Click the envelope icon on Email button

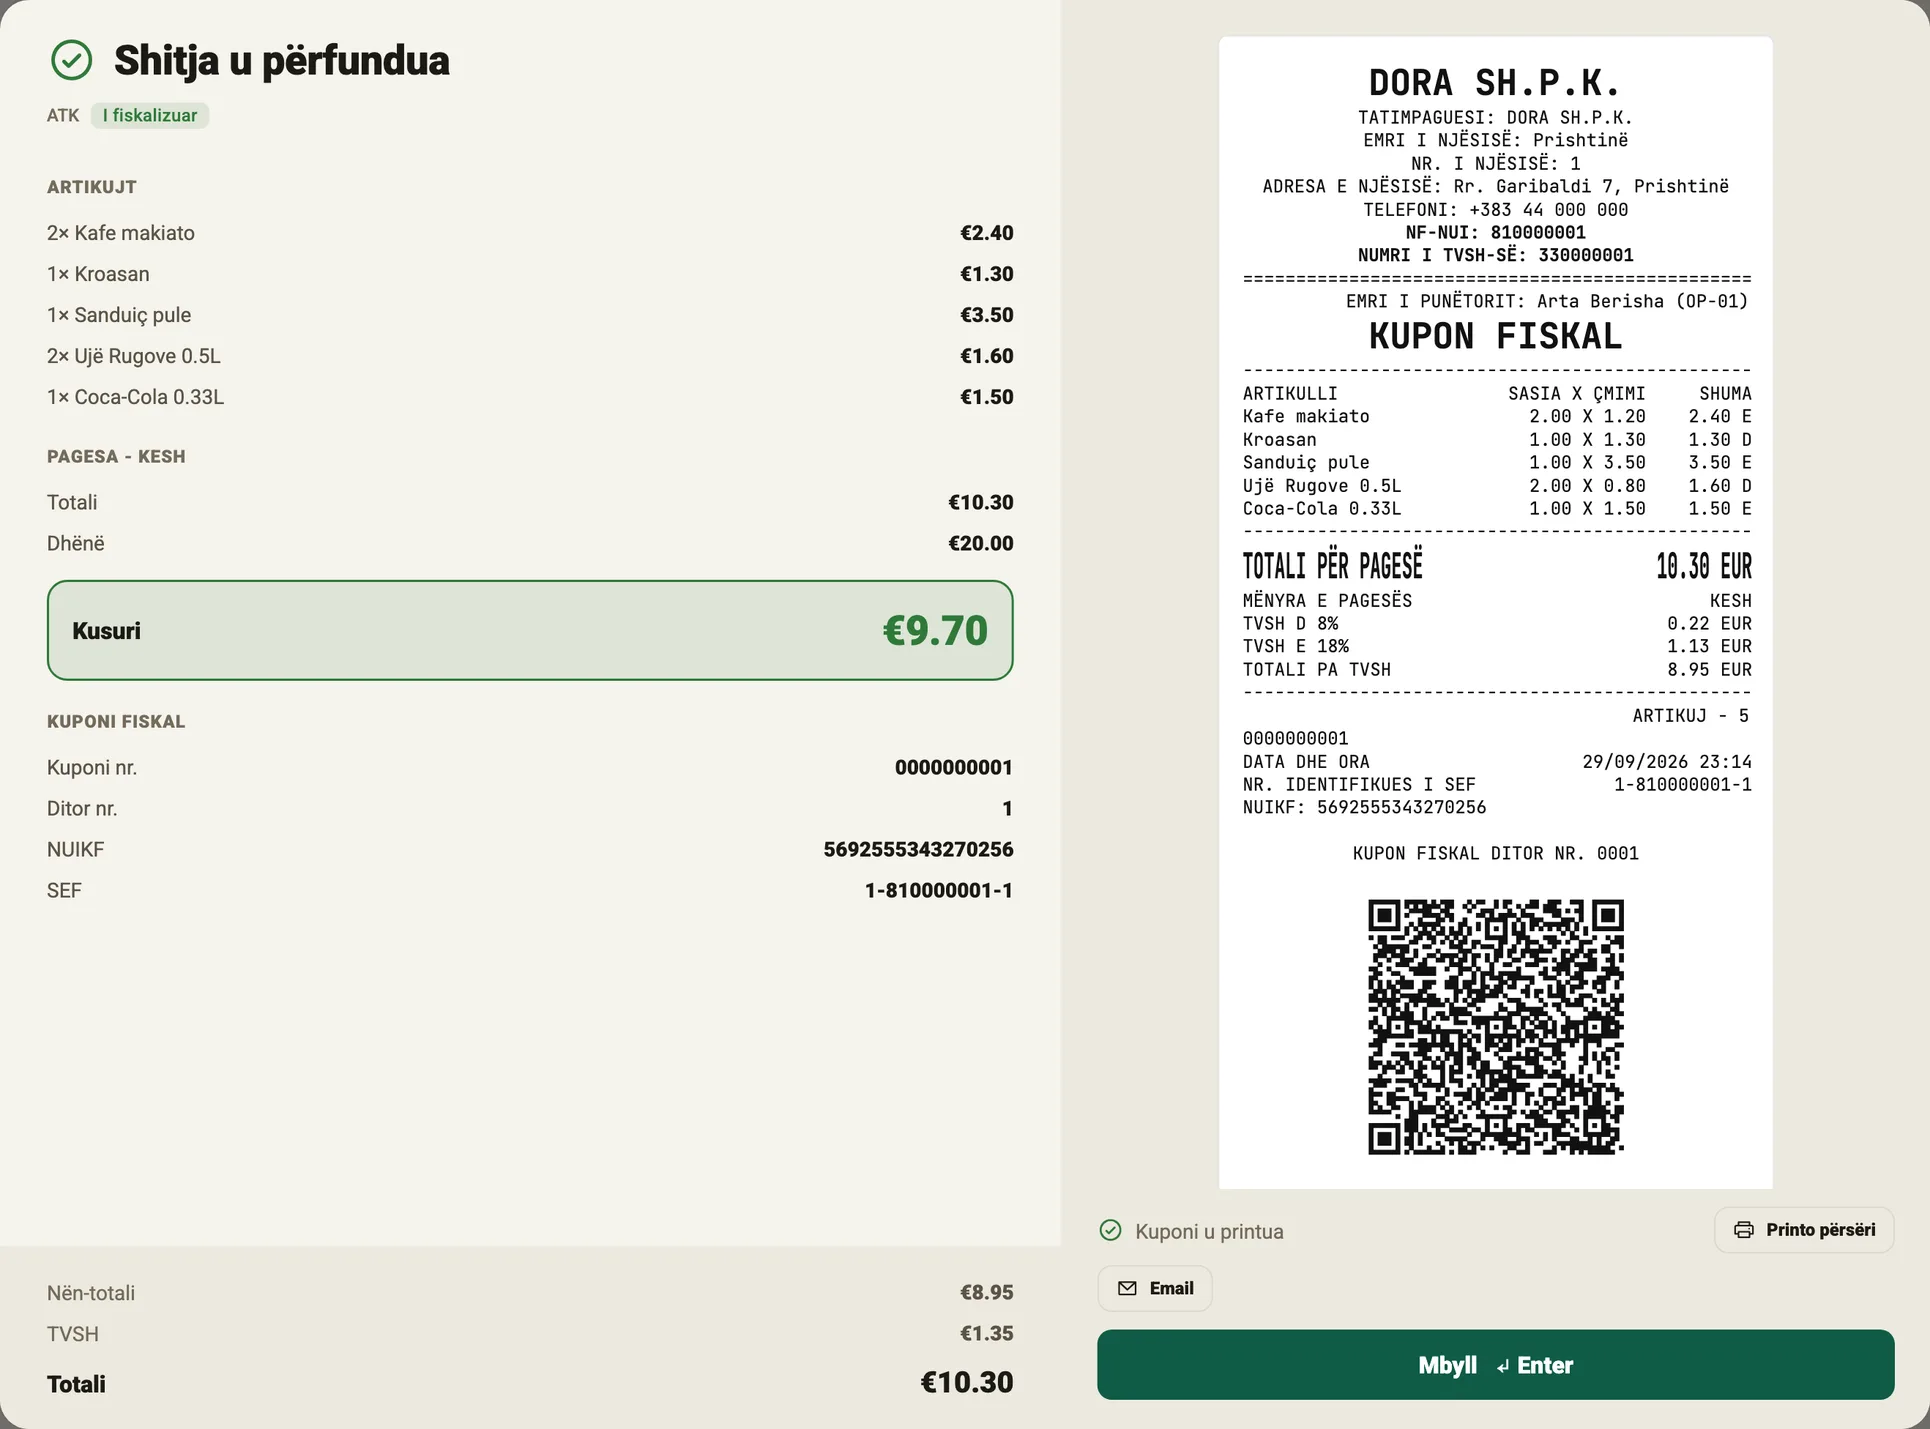point(1127,1288)
